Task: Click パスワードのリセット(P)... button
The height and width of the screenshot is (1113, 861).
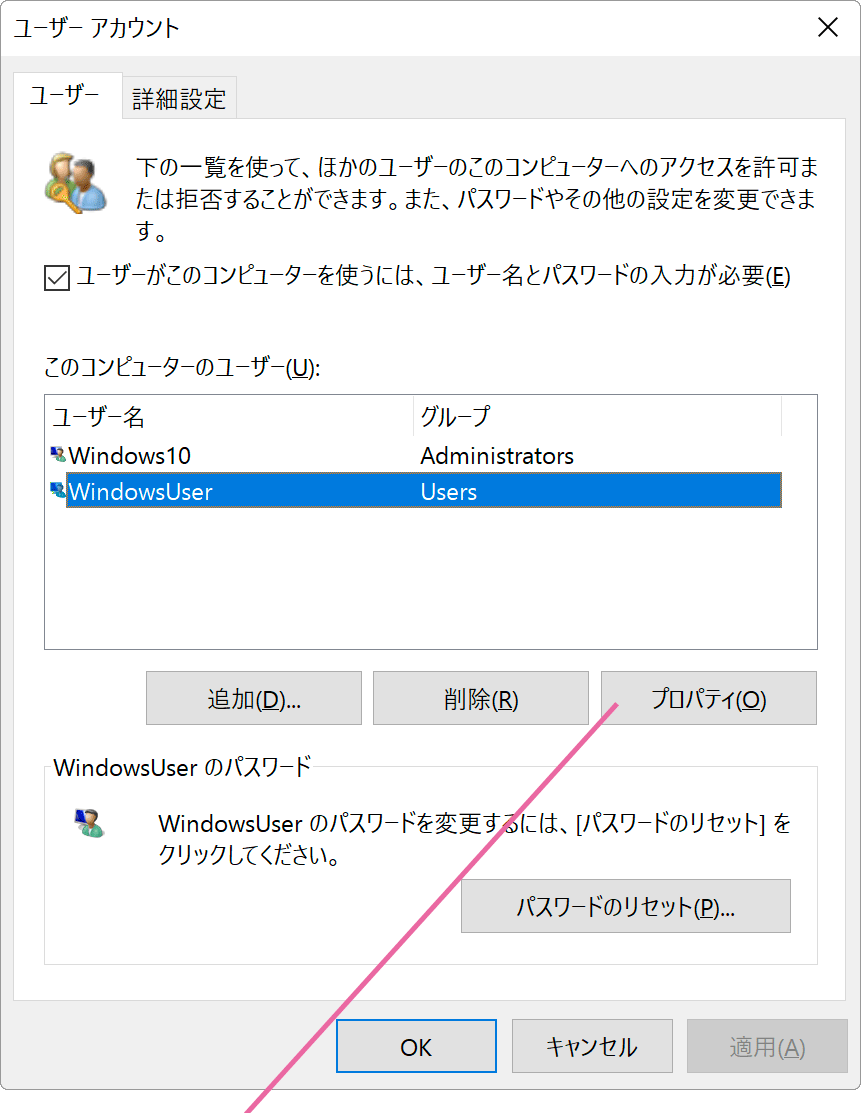Action: tap(625, 906)
